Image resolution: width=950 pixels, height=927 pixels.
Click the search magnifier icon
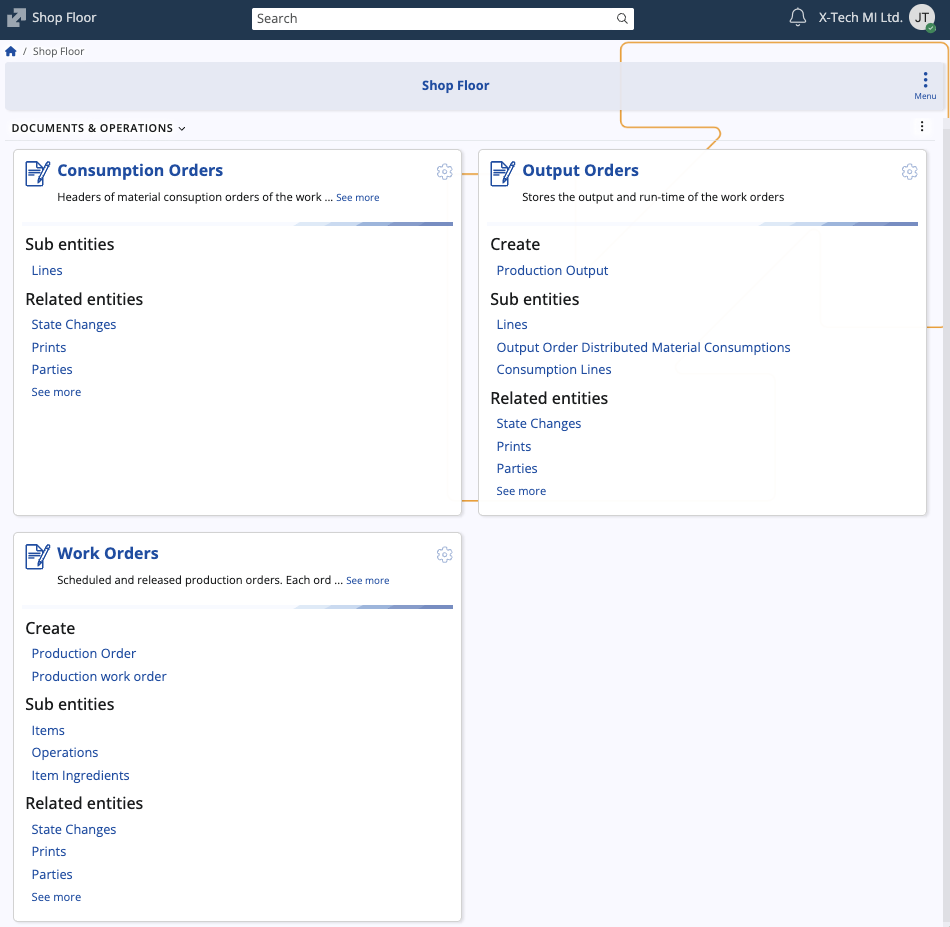622,19
